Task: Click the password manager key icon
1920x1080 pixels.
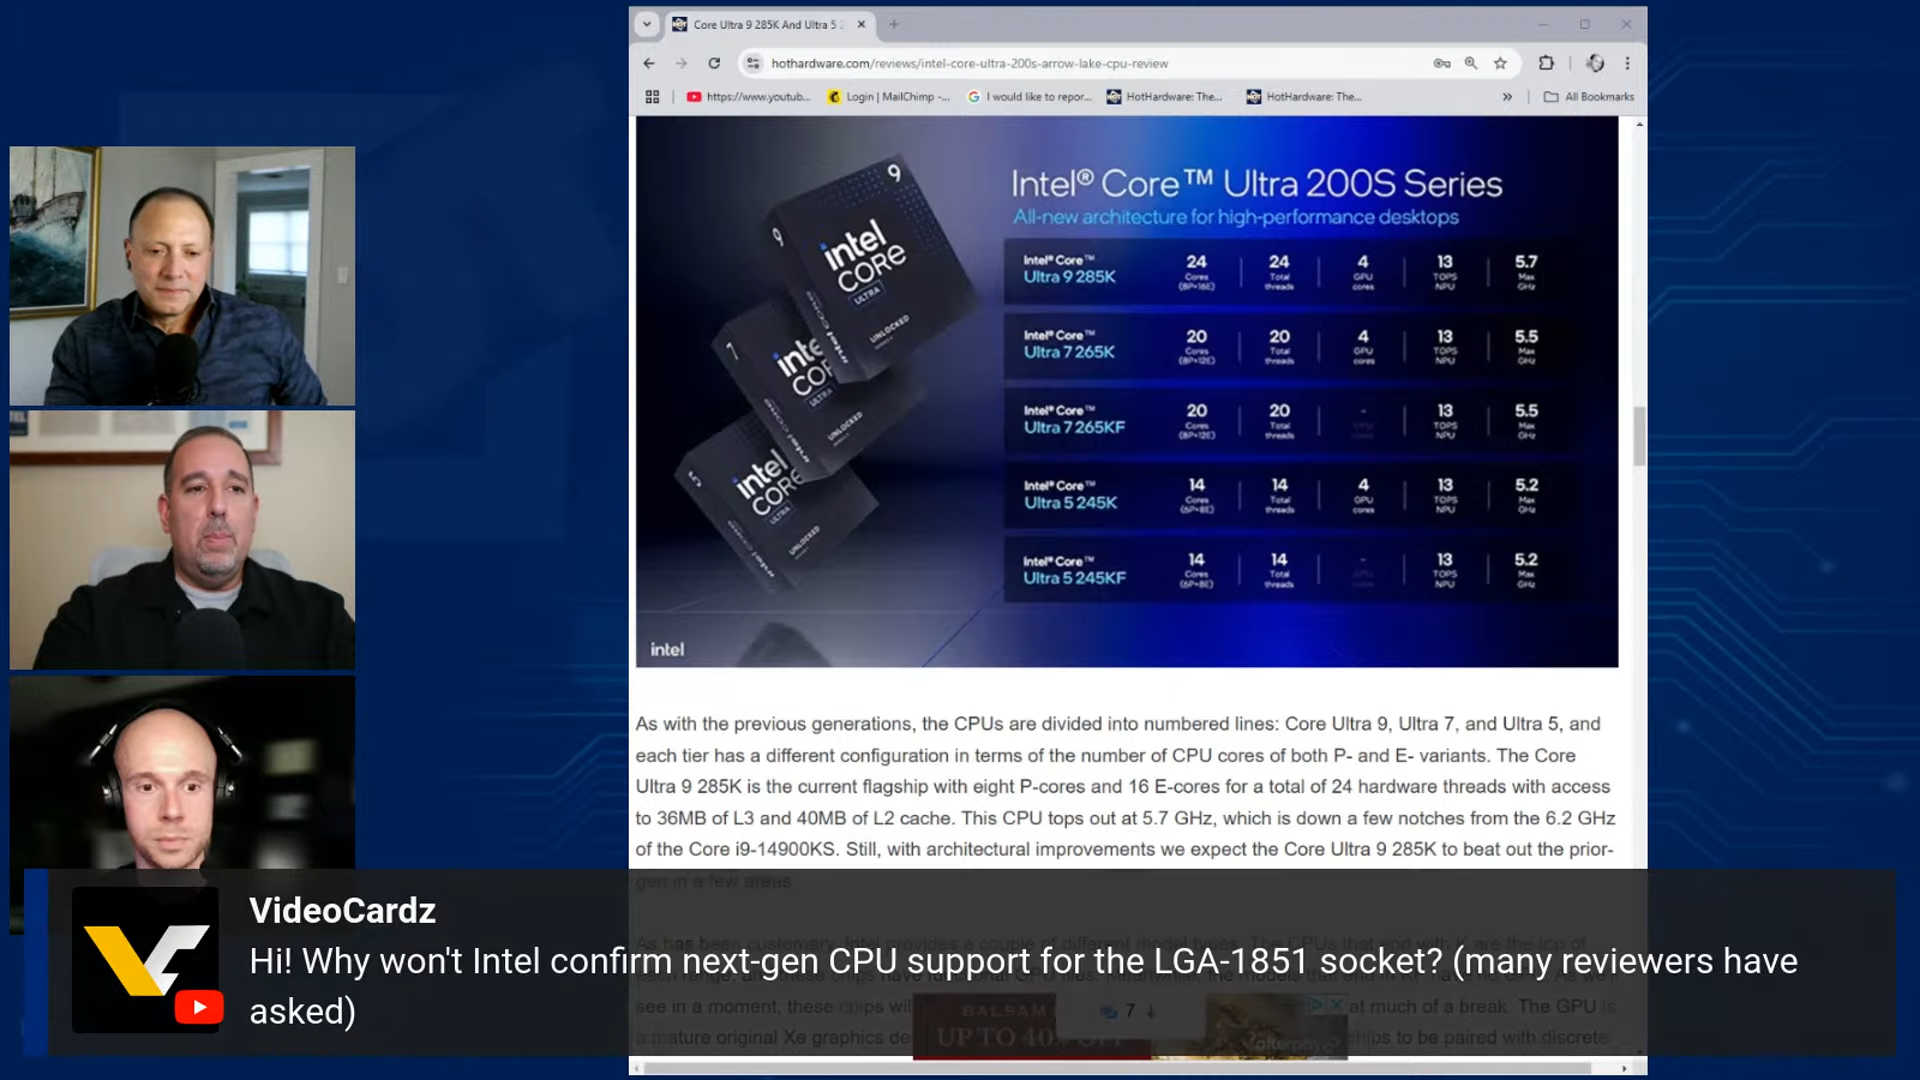Action: tap(1440, 62)
